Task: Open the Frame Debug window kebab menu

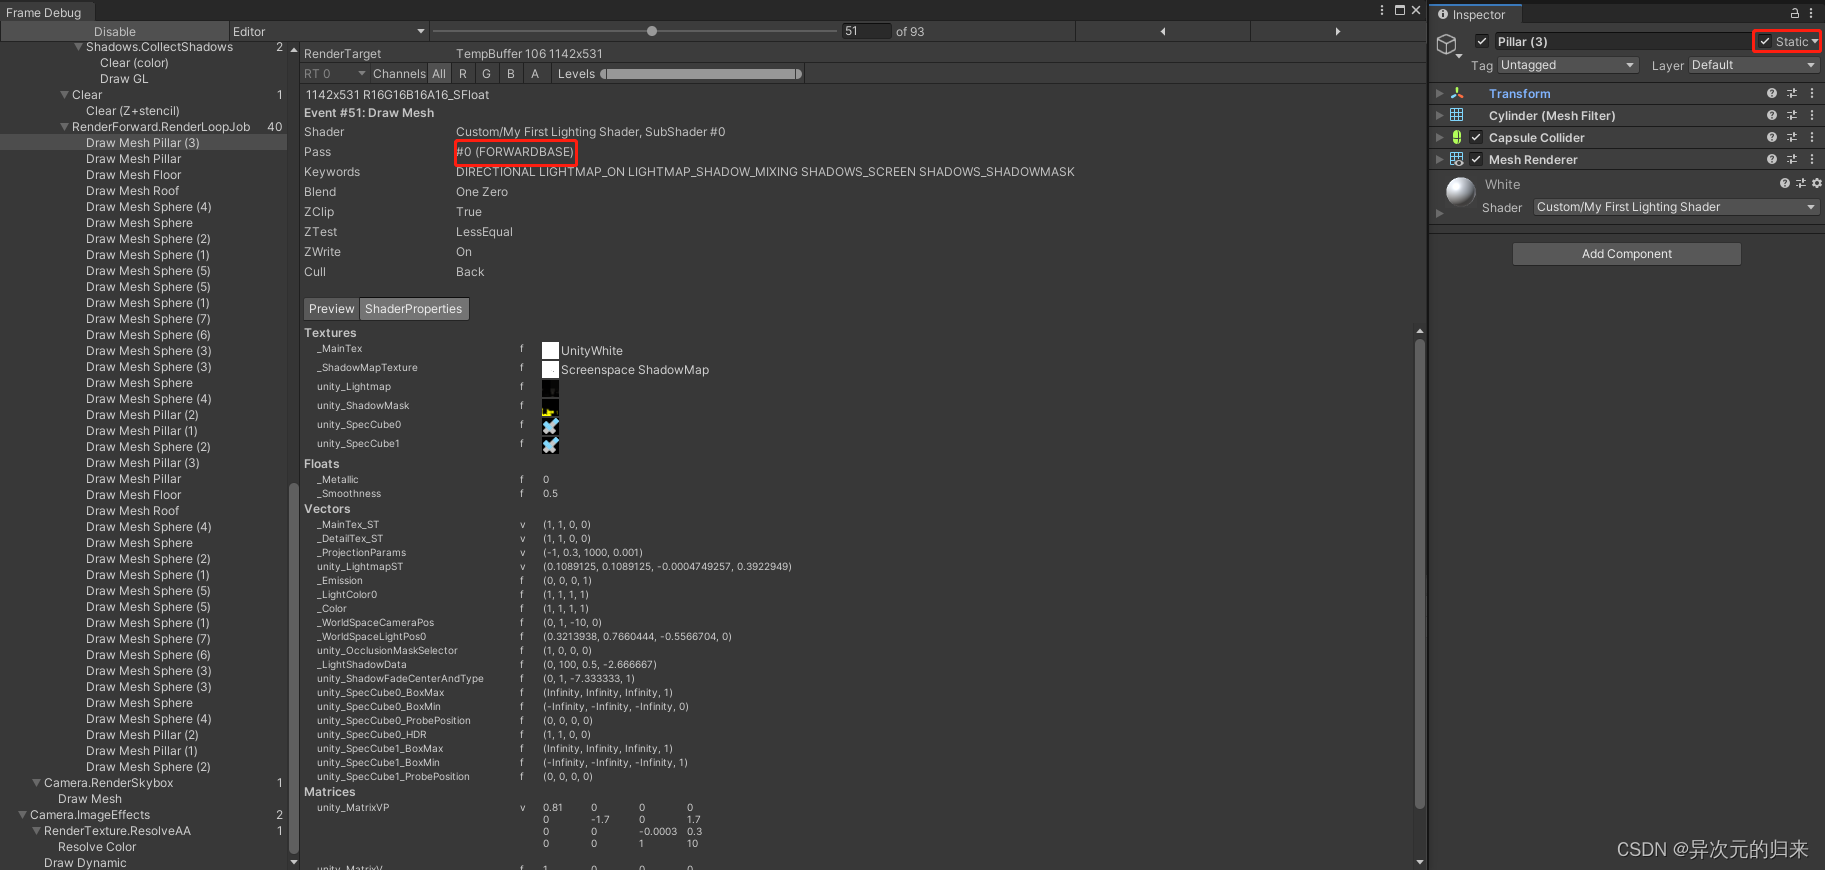Action: click(1383, 10)
